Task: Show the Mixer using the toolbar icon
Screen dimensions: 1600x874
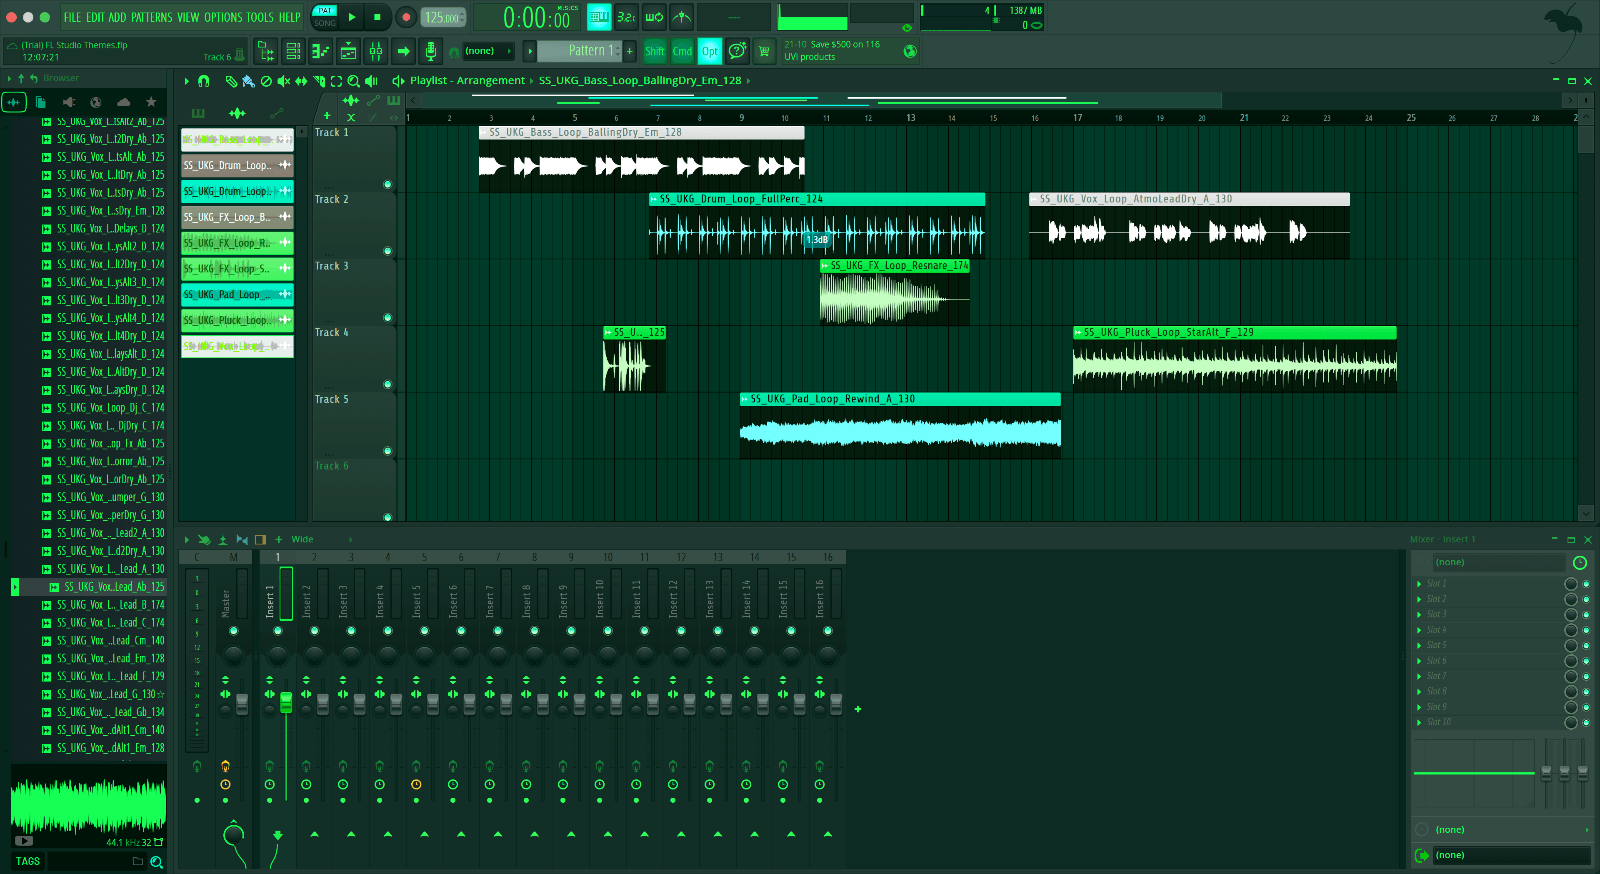Action: (x=376, y=51)
